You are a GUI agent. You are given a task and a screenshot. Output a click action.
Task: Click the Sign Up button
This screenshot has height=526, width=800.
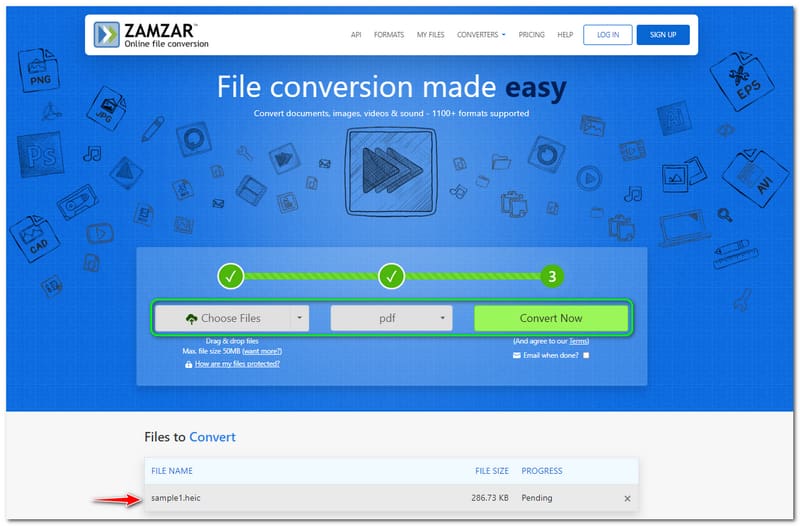[x=663, y=35]
